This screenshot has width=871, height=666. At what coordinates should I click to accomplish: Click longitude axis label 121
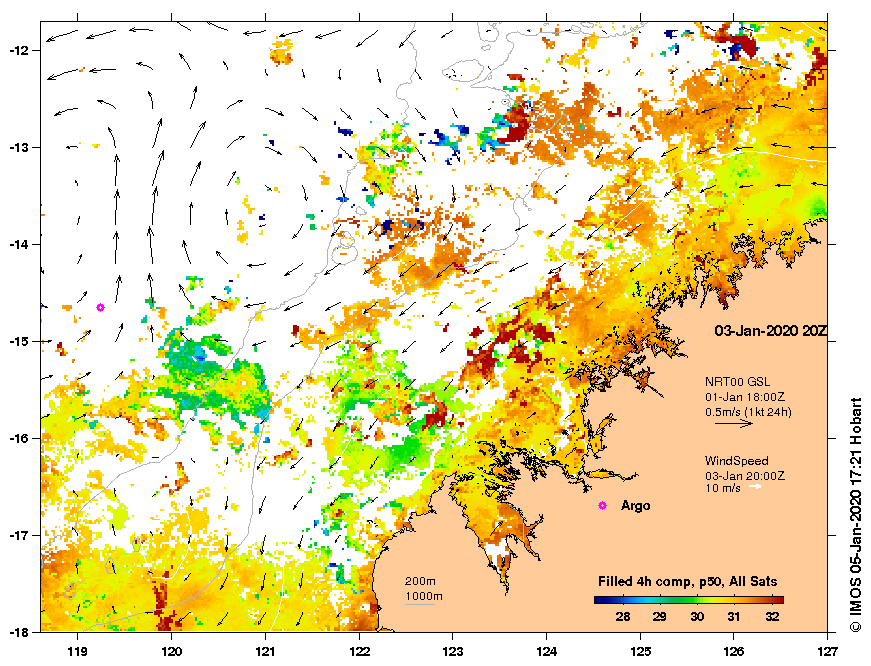coord(265,651)
